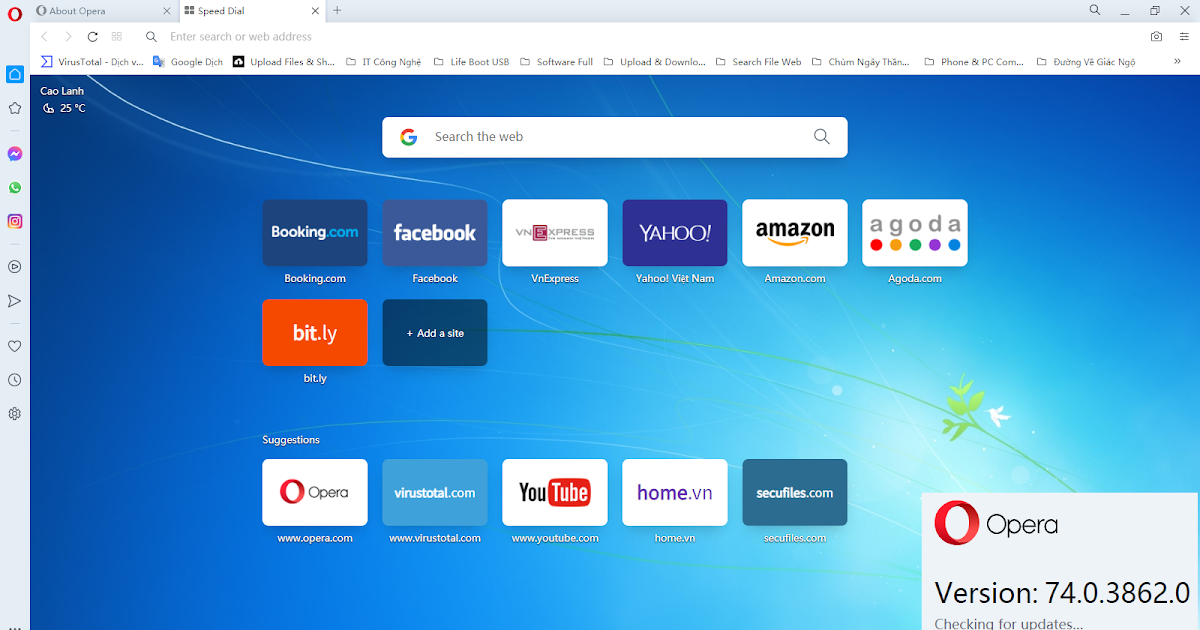Open sidebar setup three-dots icon
The width and height of the screenshot is (1200, 630).
pyautogui.click(x=14, y=626)
